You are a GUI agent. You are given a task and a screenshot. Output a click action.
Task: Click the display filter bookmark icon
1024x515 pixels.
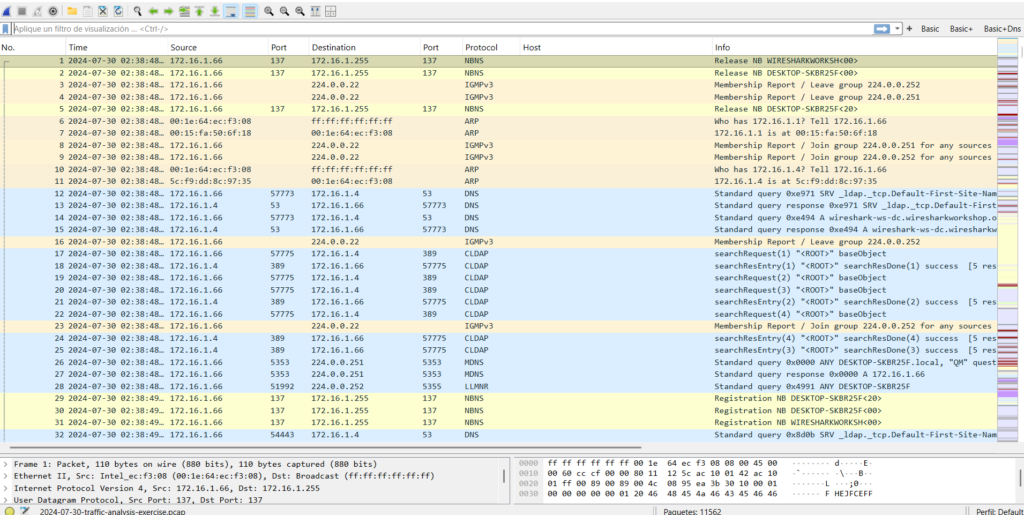pos(6,29)
